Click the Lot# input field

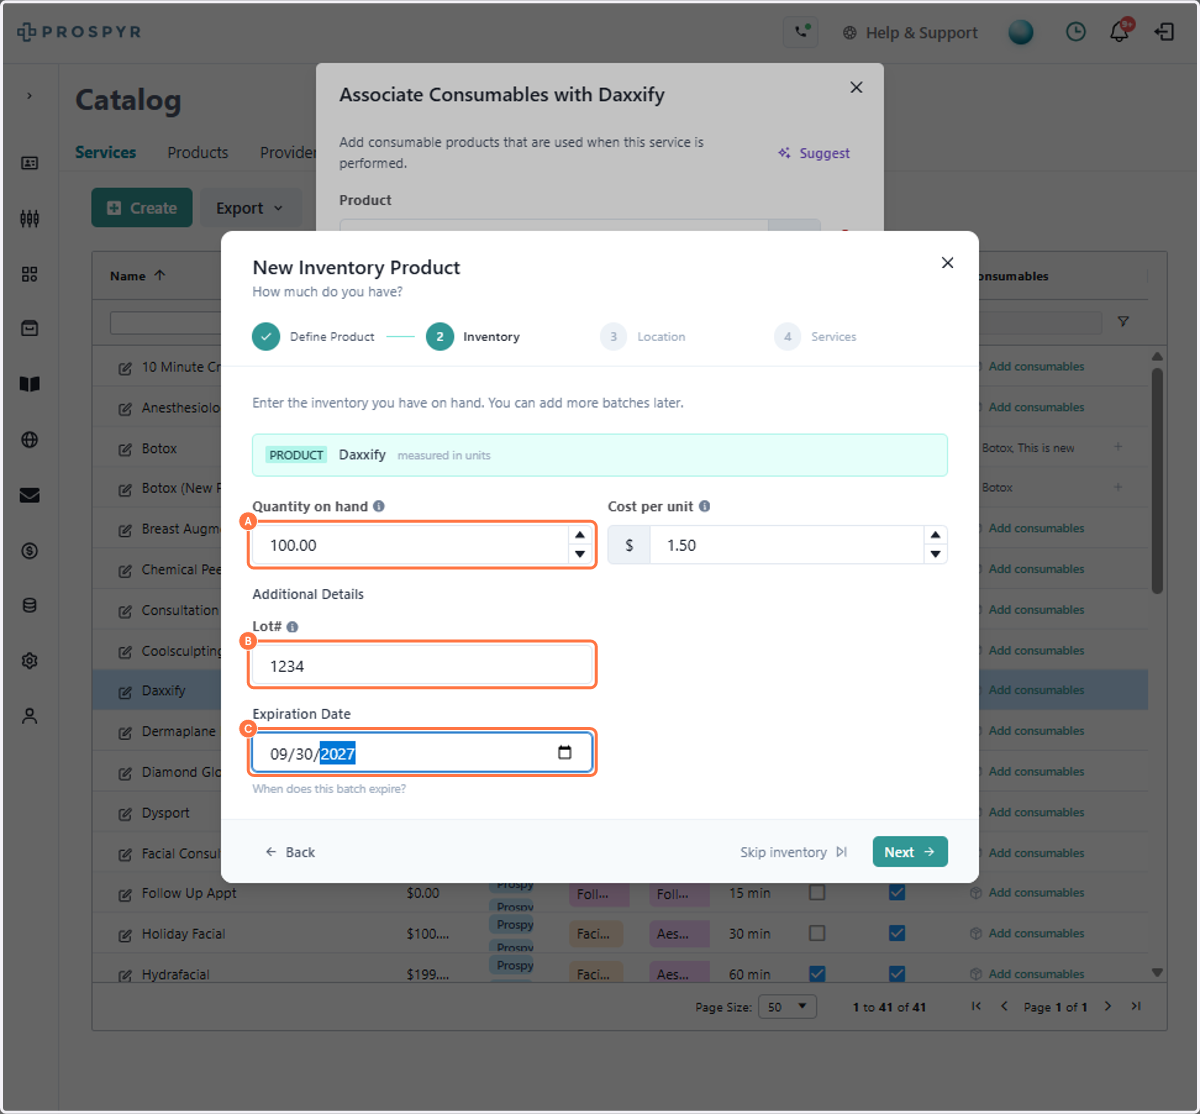coord(422,666)
